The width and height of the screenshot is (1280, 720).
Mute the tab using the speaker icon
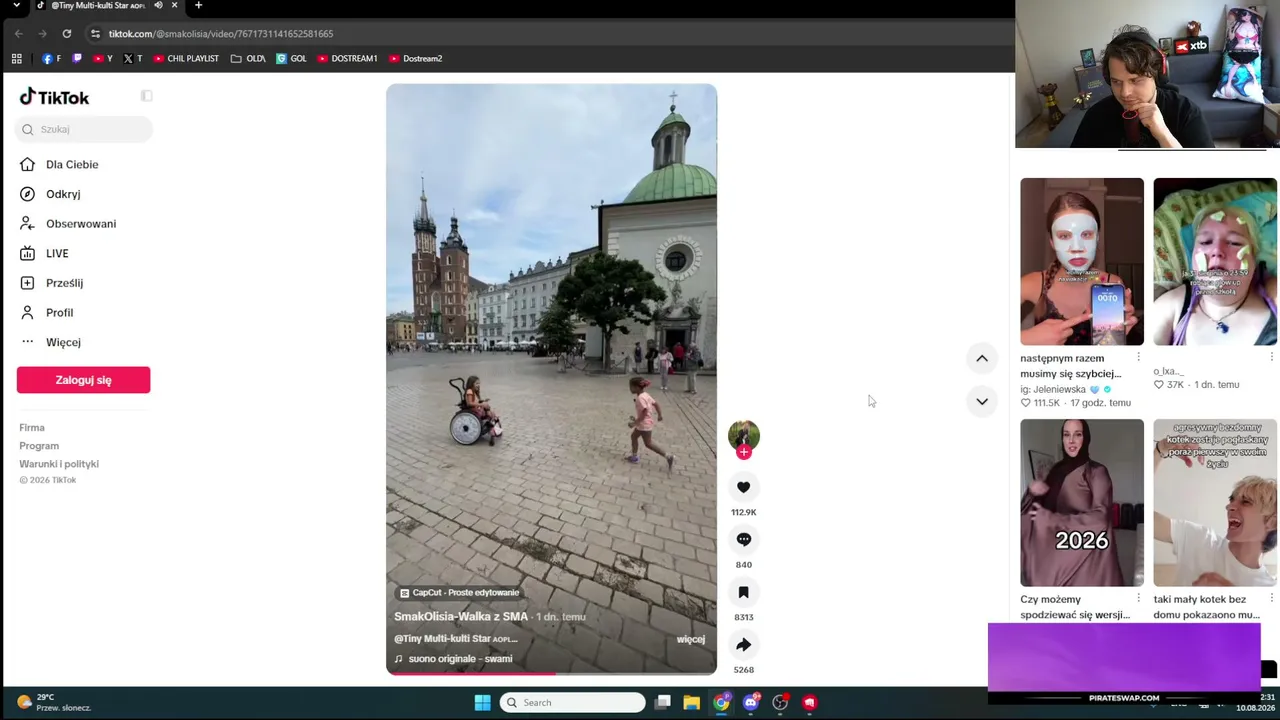tap(158, 6)
